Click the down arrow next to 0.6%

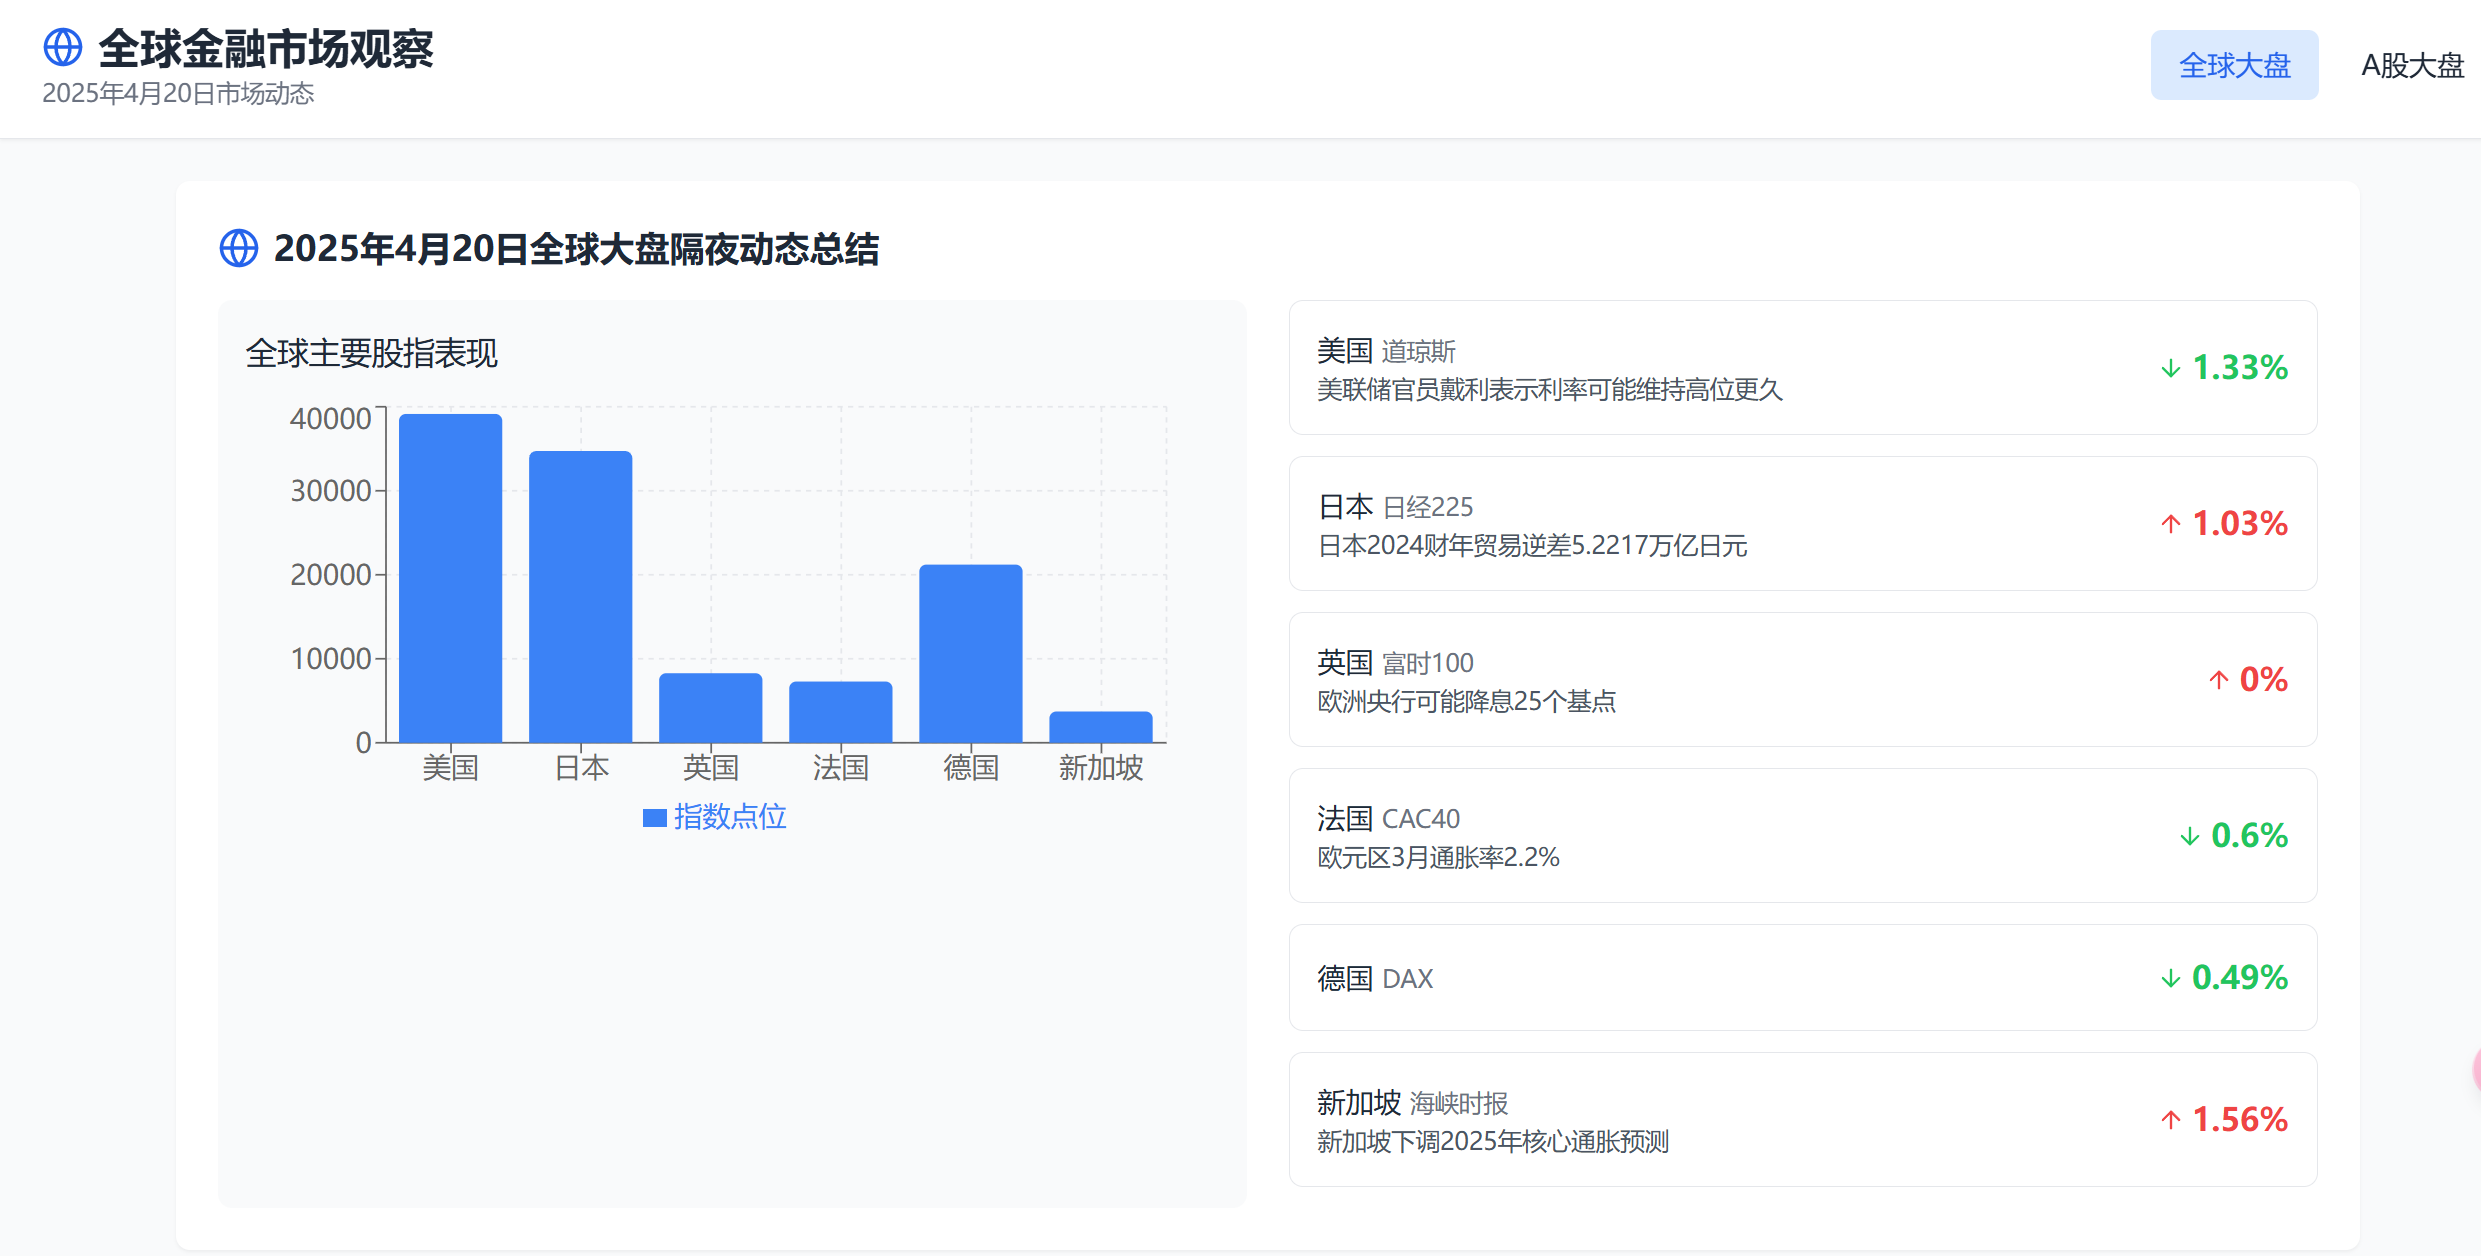coord(2189,836)
